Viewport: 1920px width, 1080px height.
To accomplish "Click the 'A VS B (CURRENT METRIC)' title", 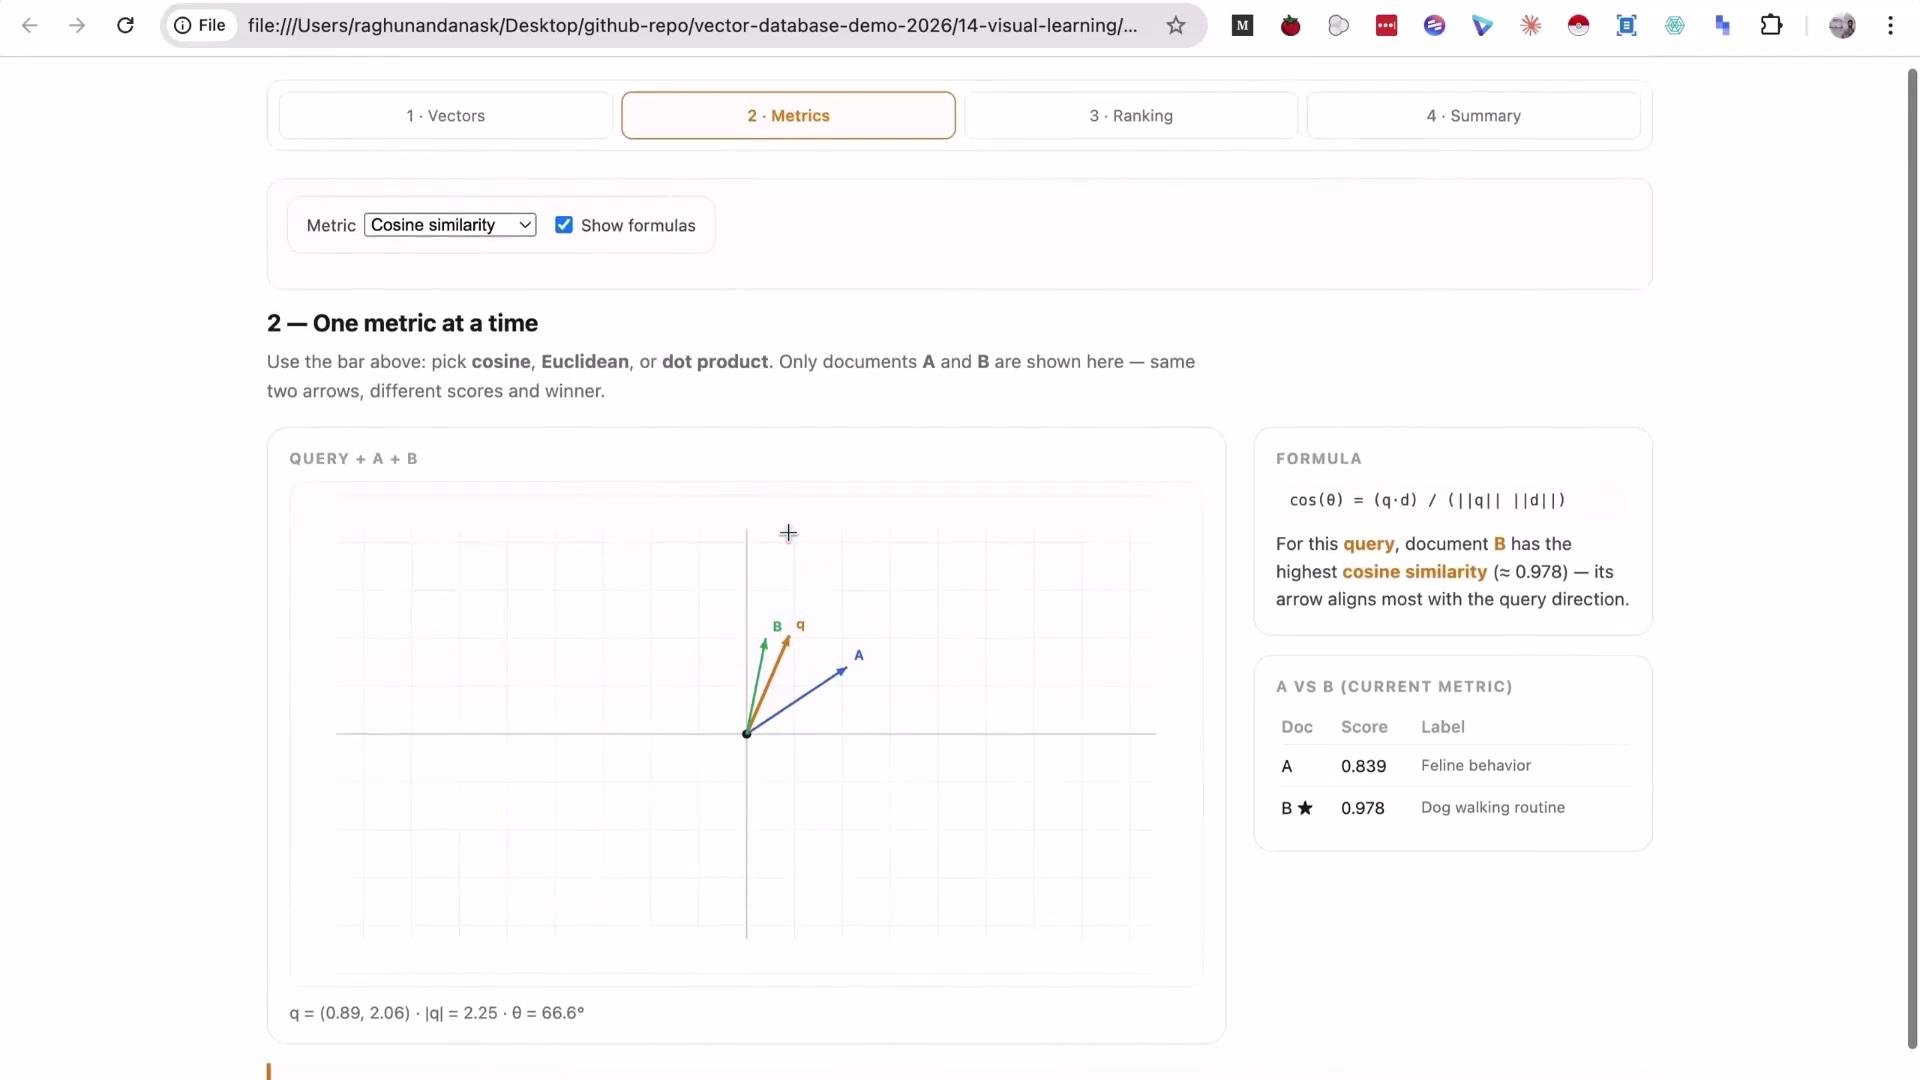I will point(1394,687).
